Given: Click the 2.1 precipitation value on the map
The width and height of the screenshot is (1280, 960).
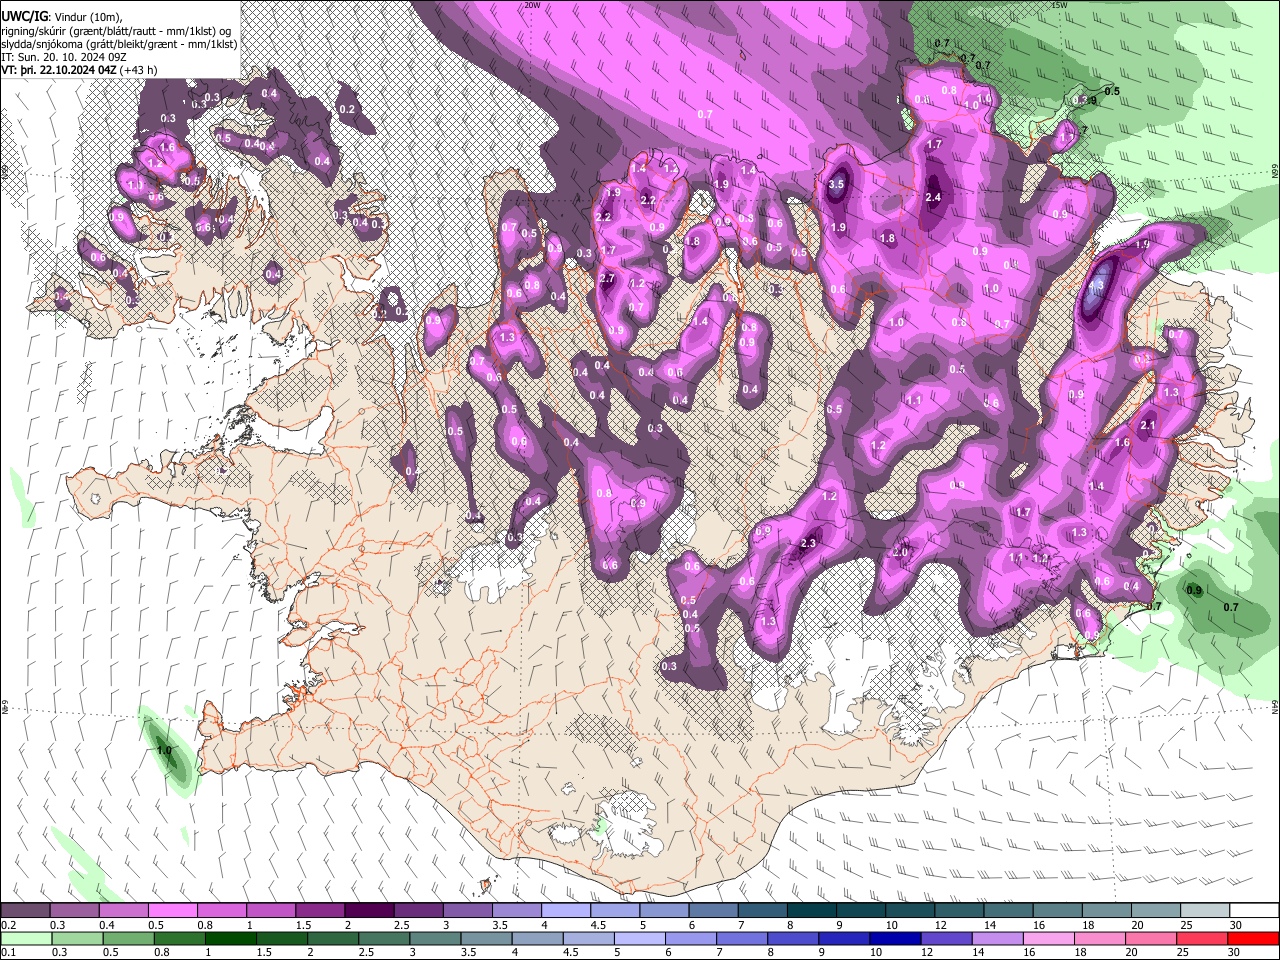Looking at the screenshot, I should [x=1148, y=425].
